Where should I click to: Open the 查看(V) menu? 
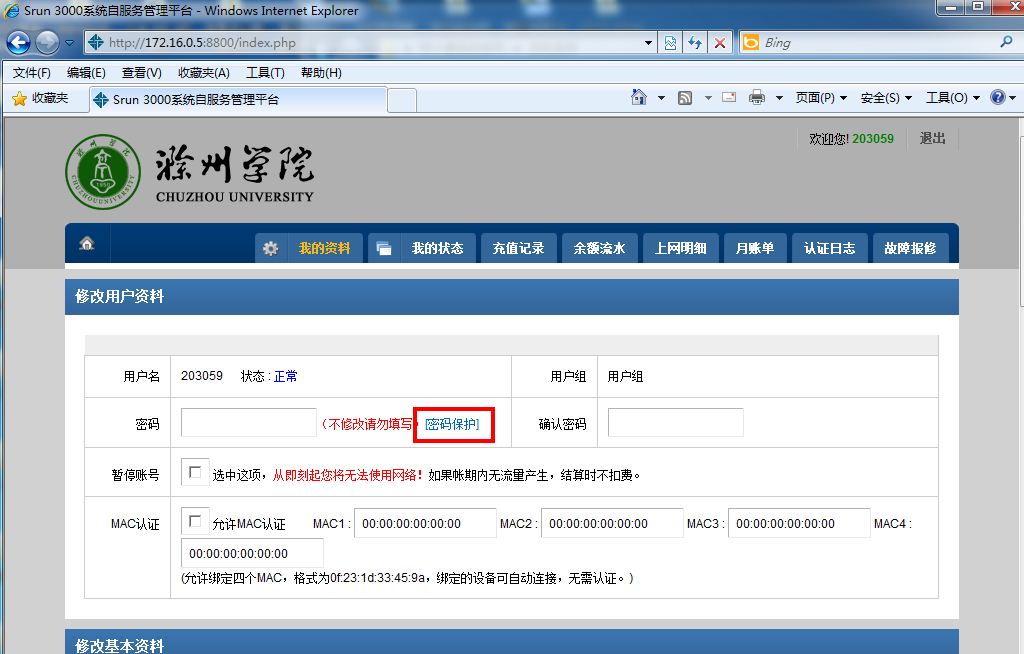[x=141, y=73]
